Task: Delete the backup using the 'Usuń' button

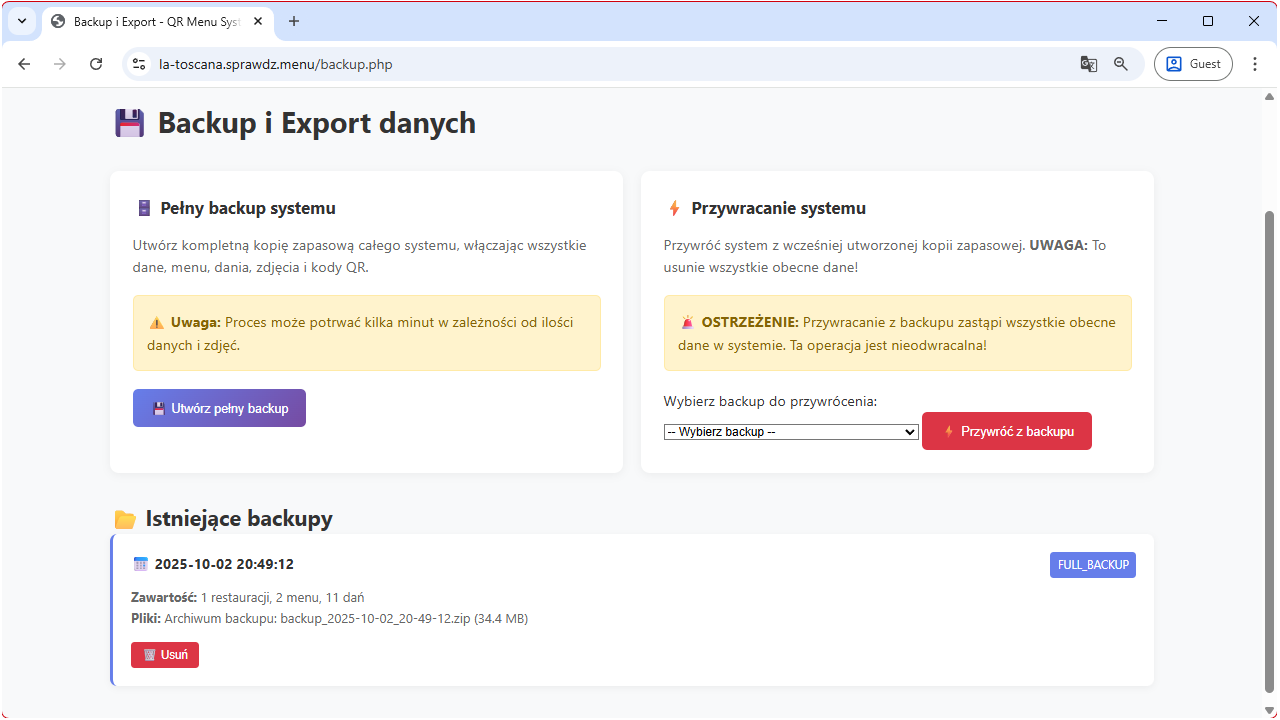Action: (164, 654)
